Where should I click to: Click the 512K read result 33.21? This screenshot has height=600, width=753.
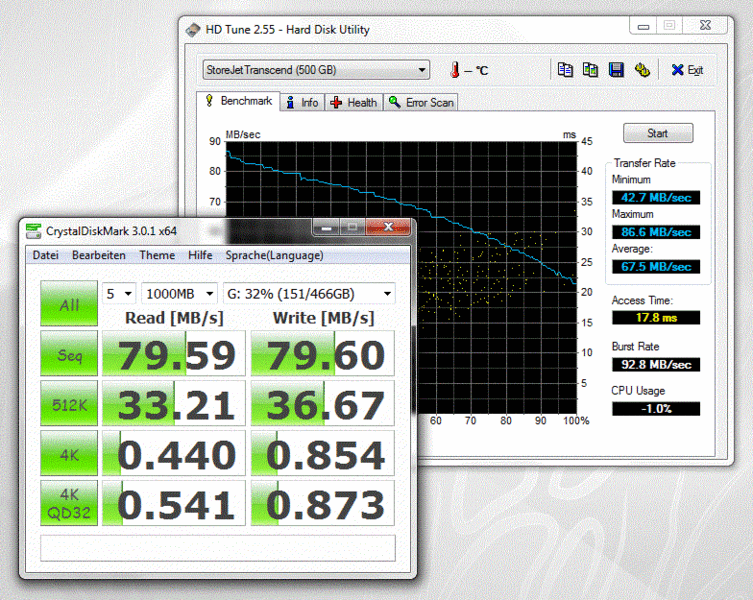pyautogui.click(x=174, y=404)
